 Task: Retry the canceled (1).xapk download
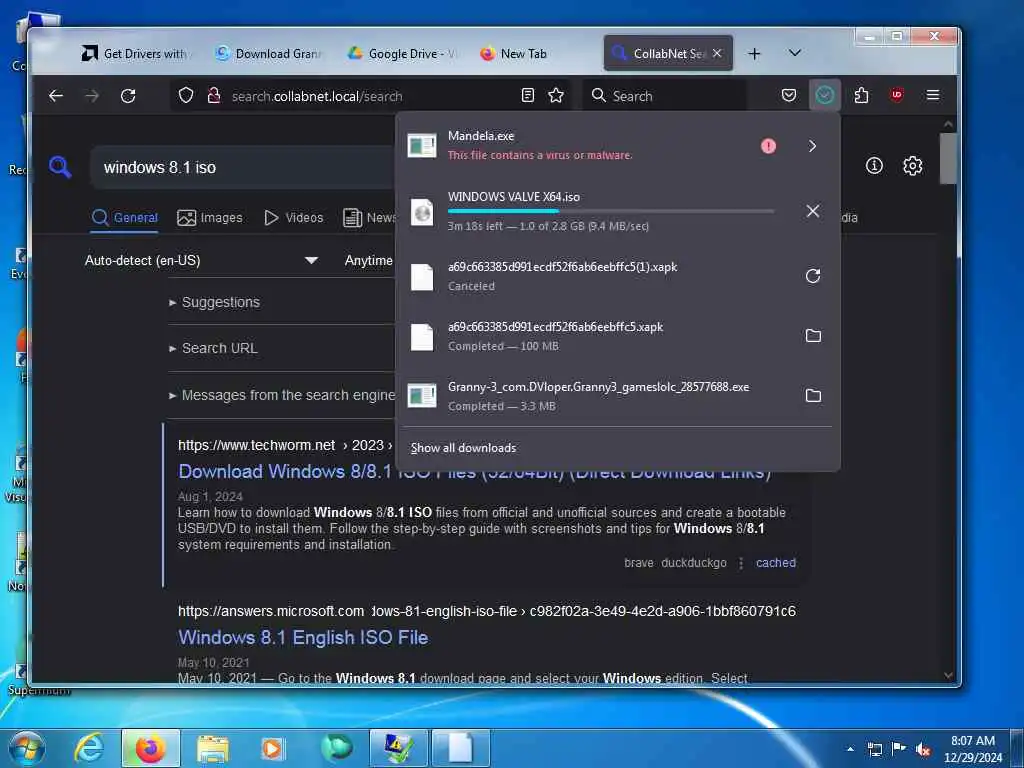pos(812,276)
